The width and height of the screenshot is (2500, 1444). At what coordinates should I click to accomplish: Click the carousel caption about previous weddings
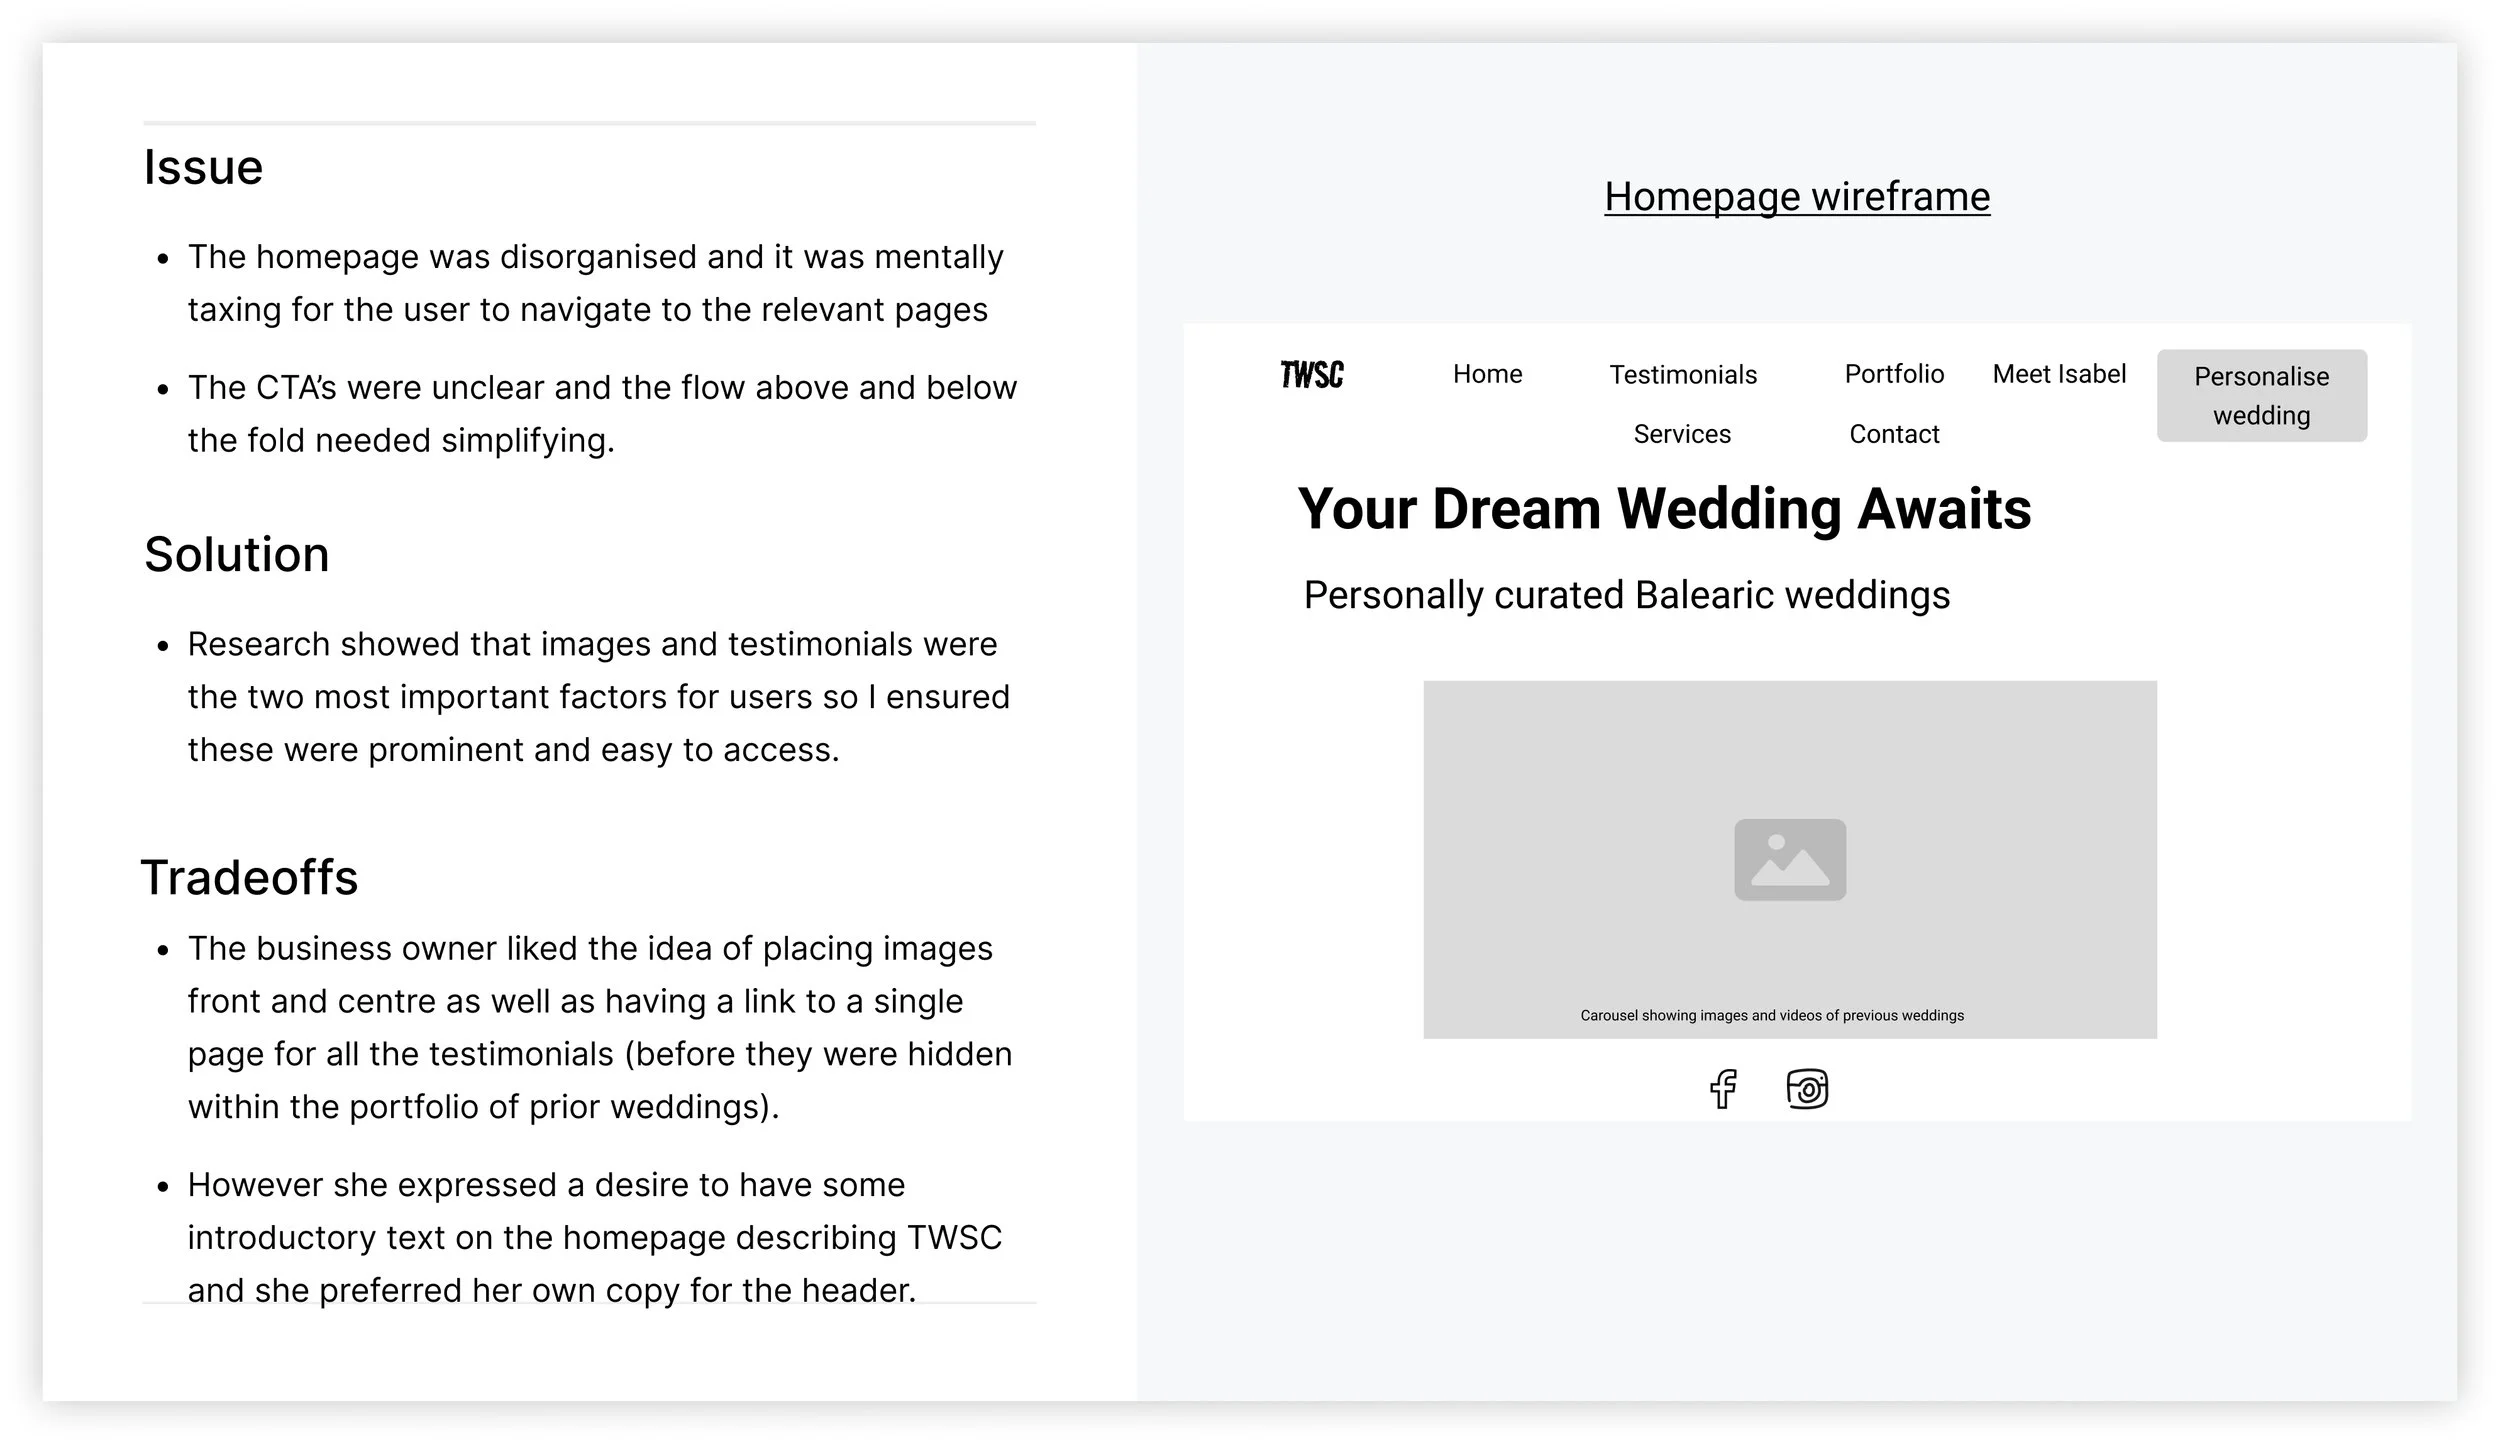(1771, 1015)
